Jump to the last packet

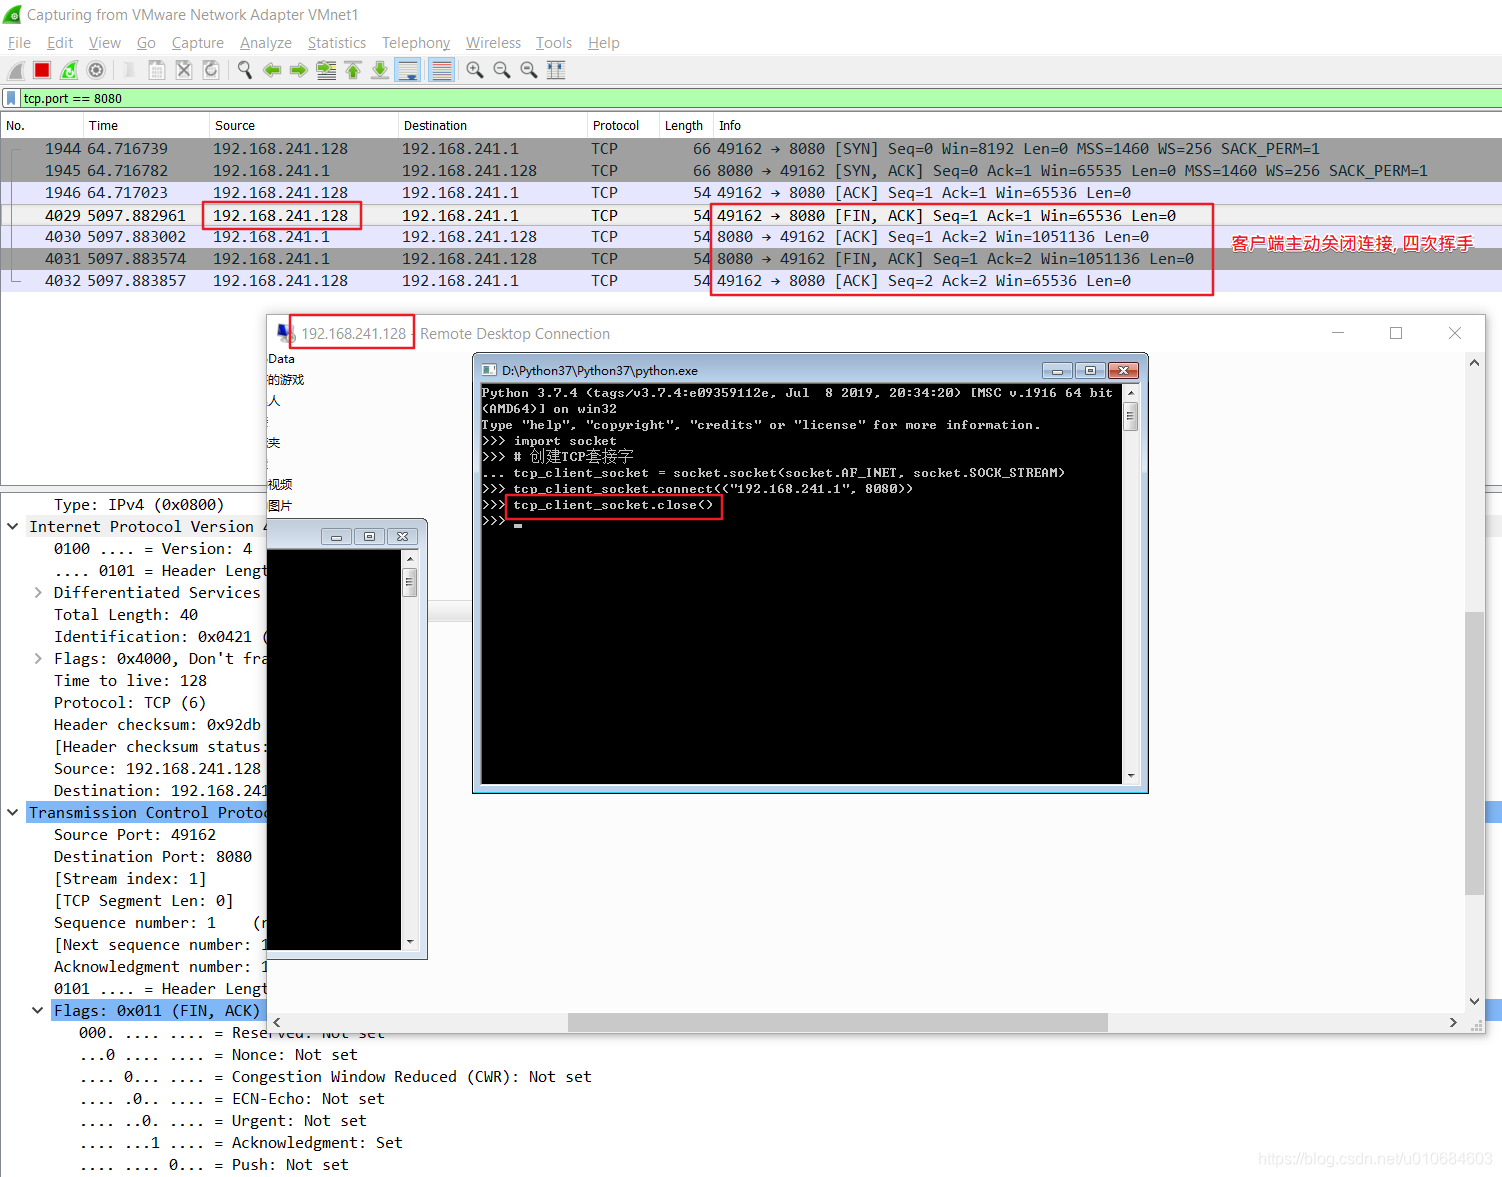click(380, 70)
